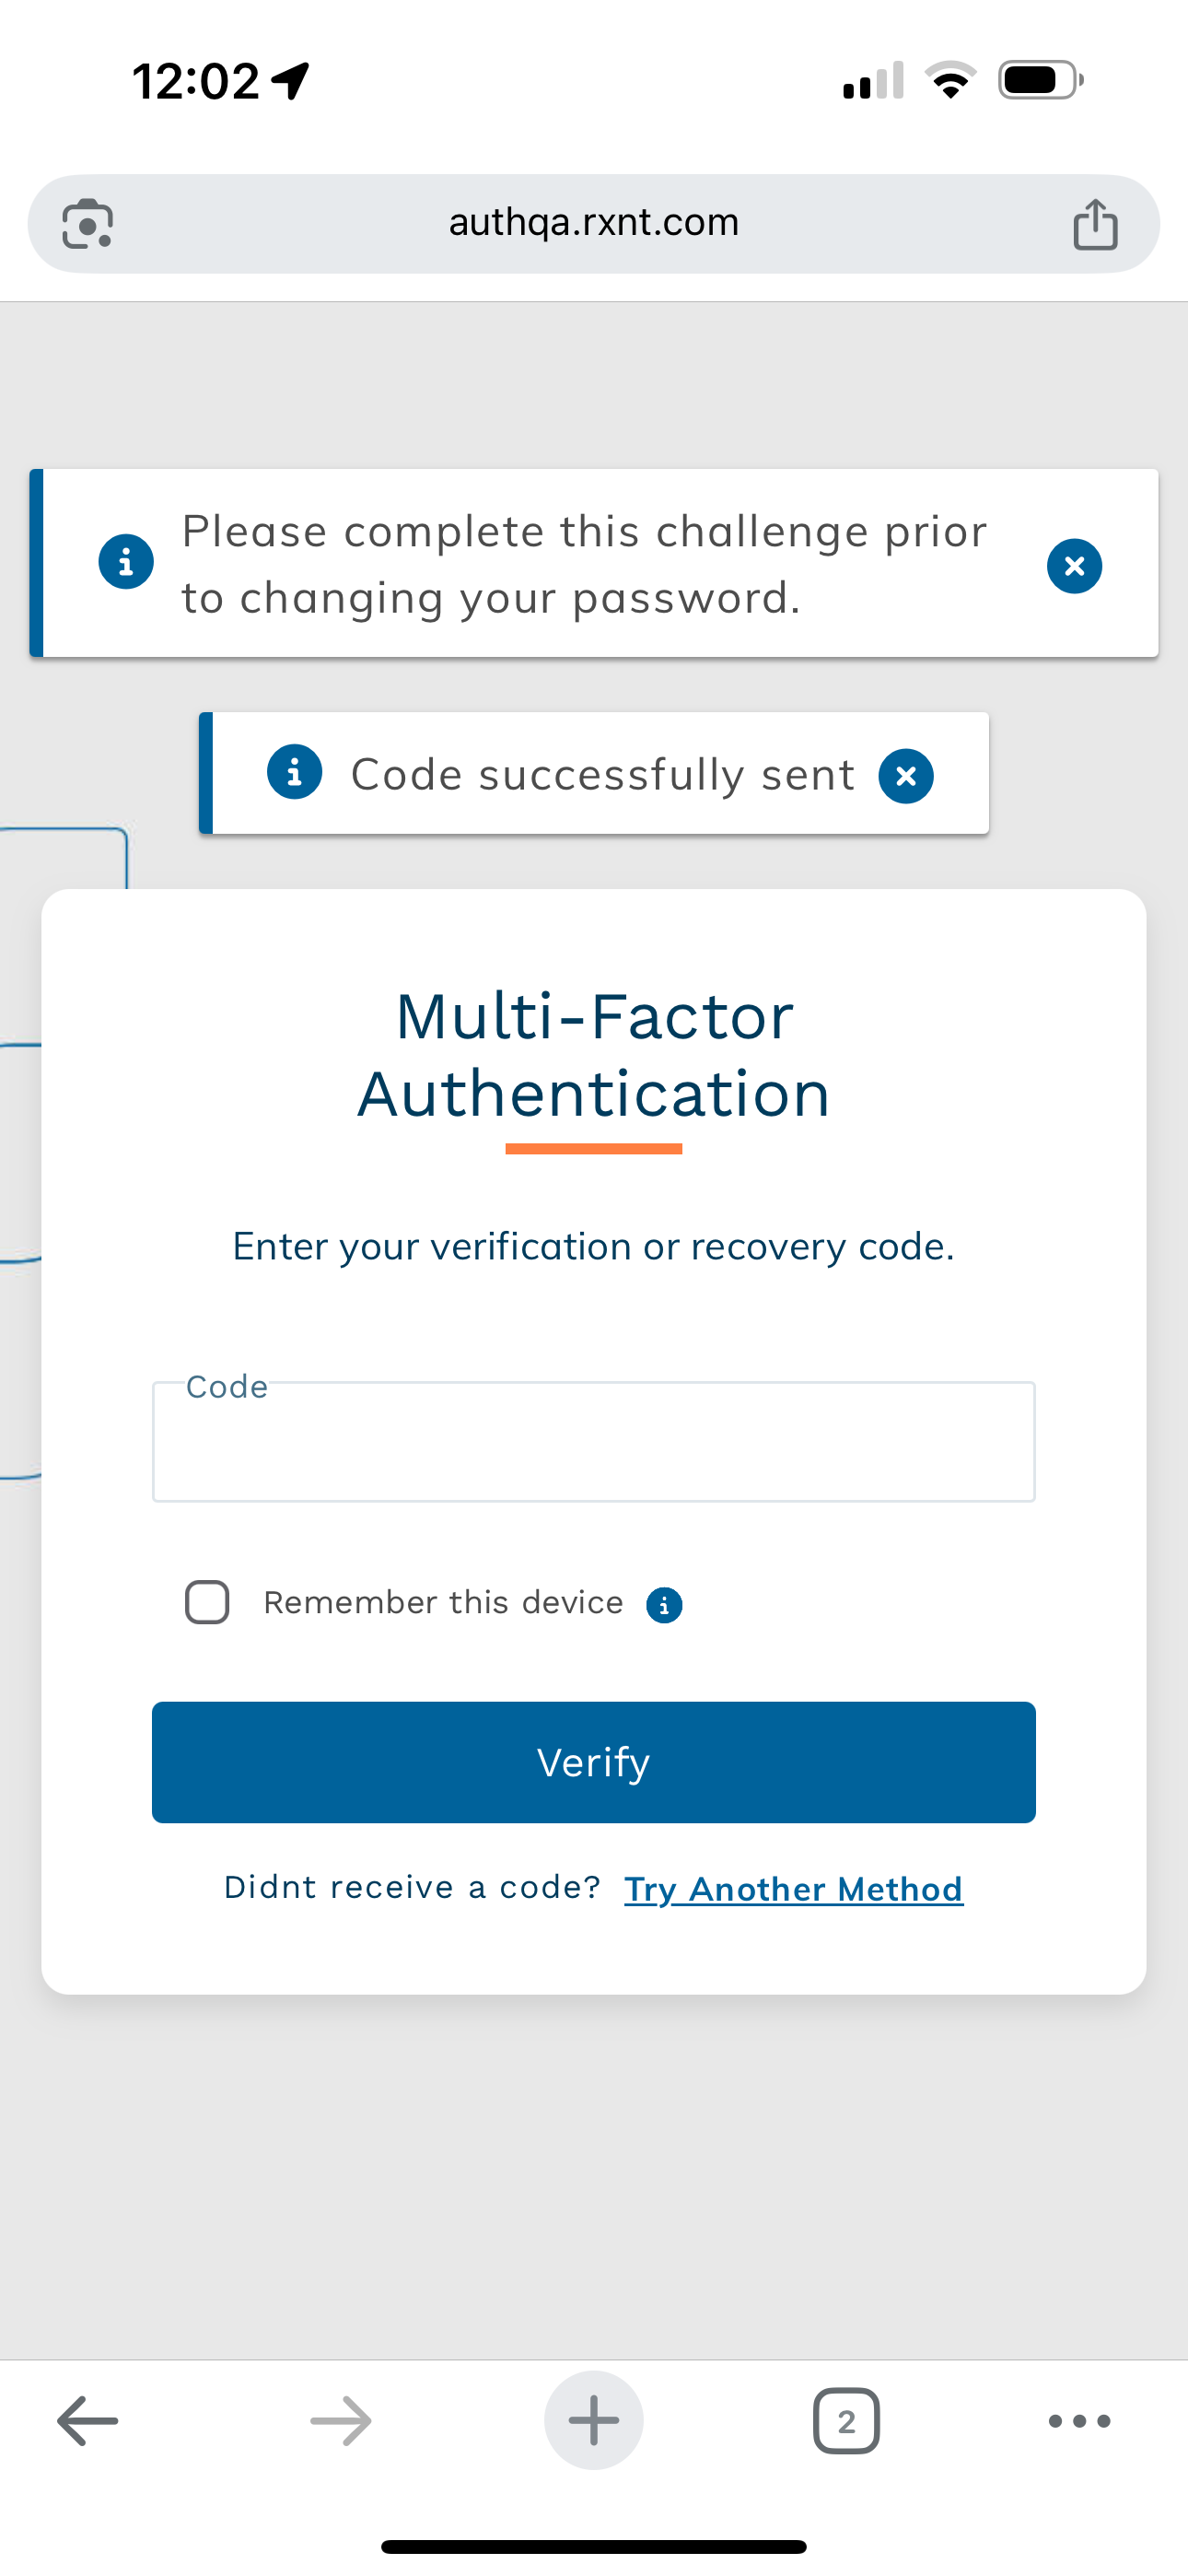Open a new tab with plus button
Viewport: 1188px width, 2576px height.
click(594, 2421)
